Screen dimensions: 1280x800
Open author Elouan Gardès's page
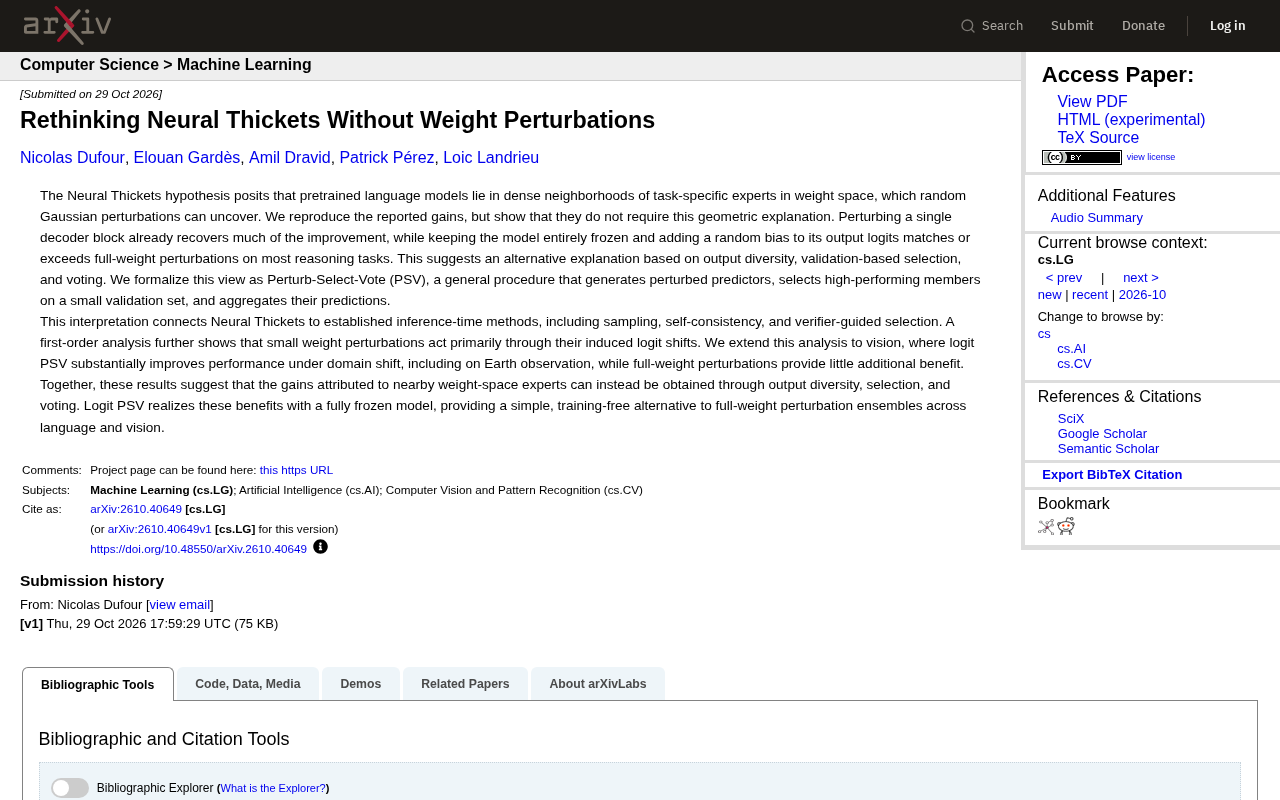[187, 158]
